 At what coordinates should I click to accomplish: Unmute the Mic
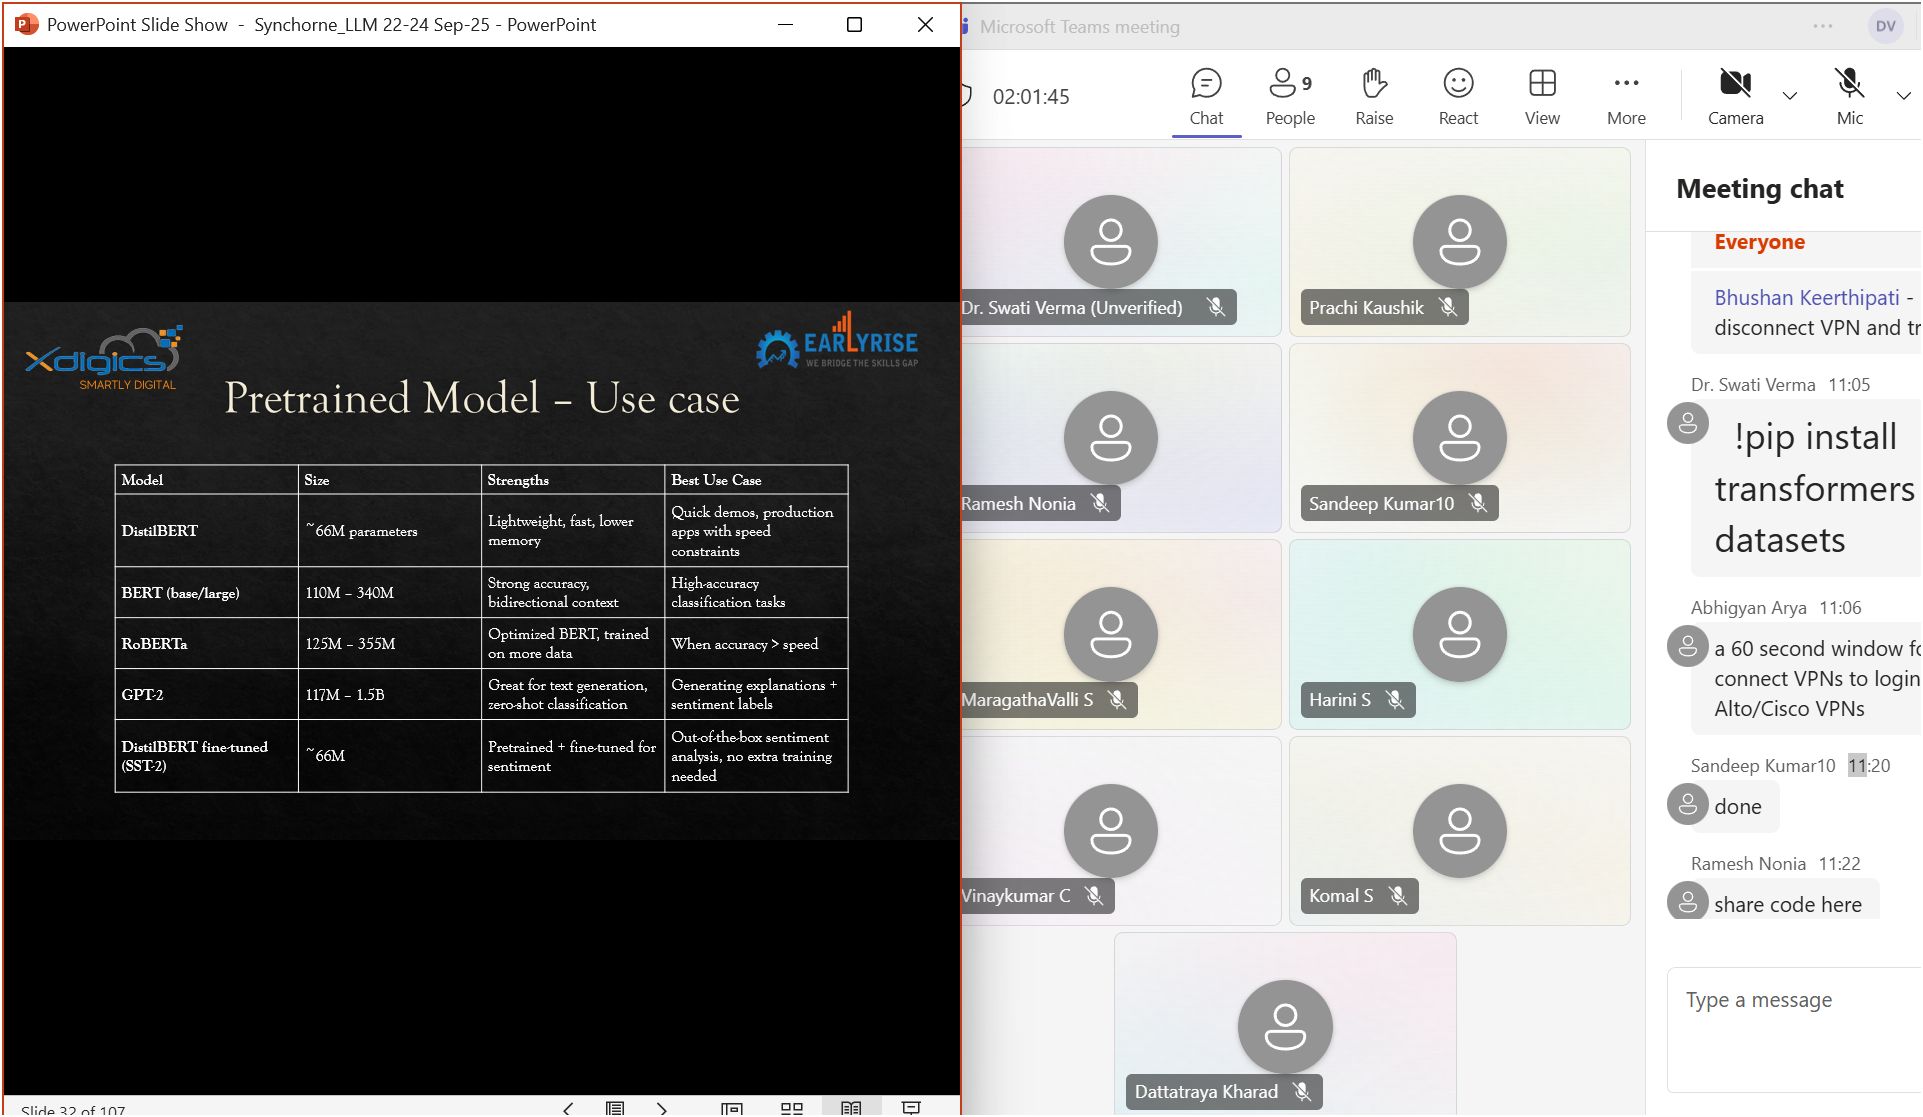click(1849, 97)
